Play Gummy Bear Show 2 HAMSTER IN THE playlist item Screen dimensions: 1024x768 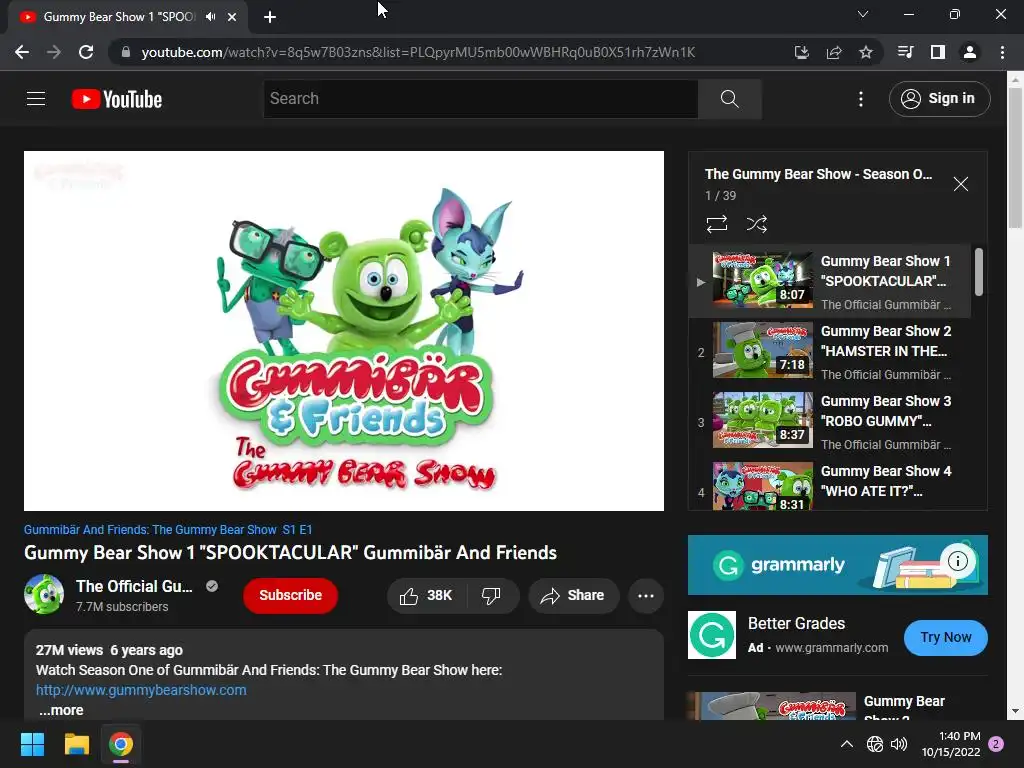point(830,351)
